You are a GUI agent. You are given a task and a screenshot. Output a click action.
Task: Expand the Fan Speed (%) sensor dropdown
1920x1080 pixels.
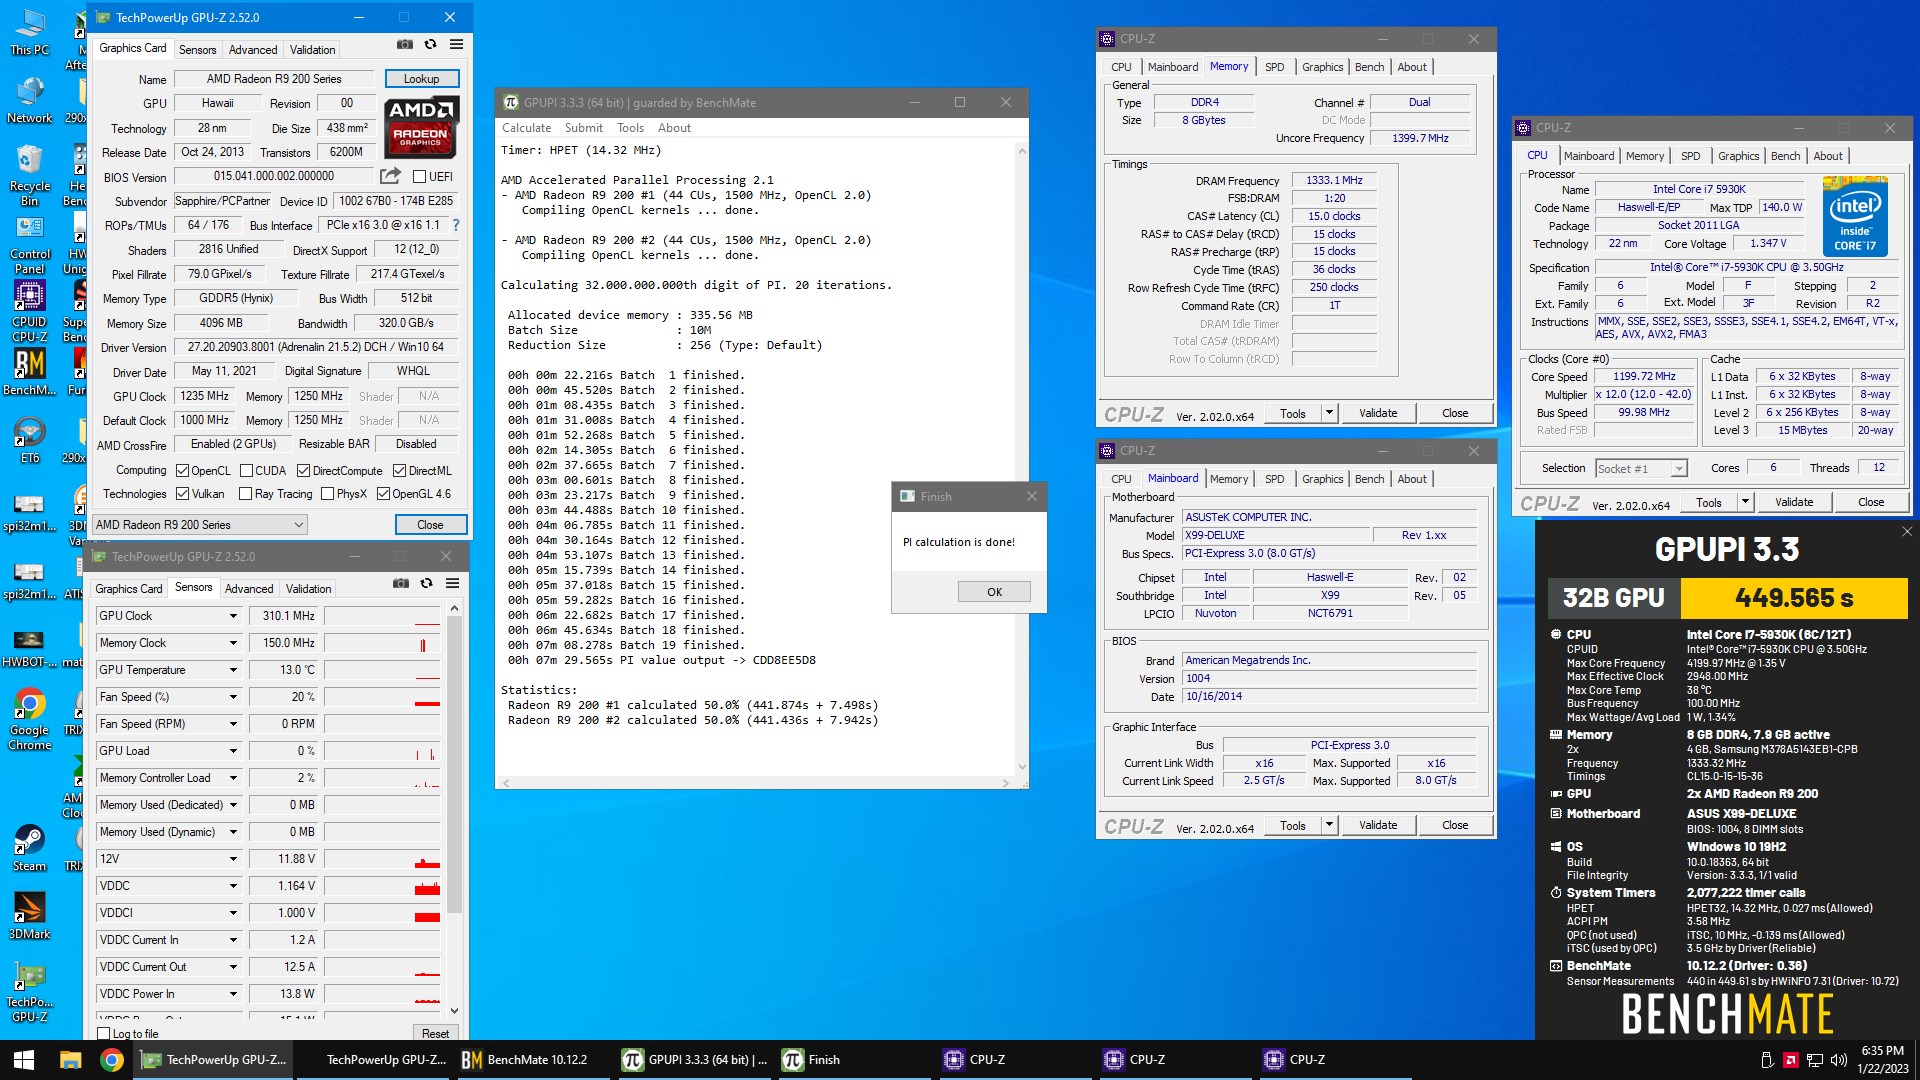(233, 697)
